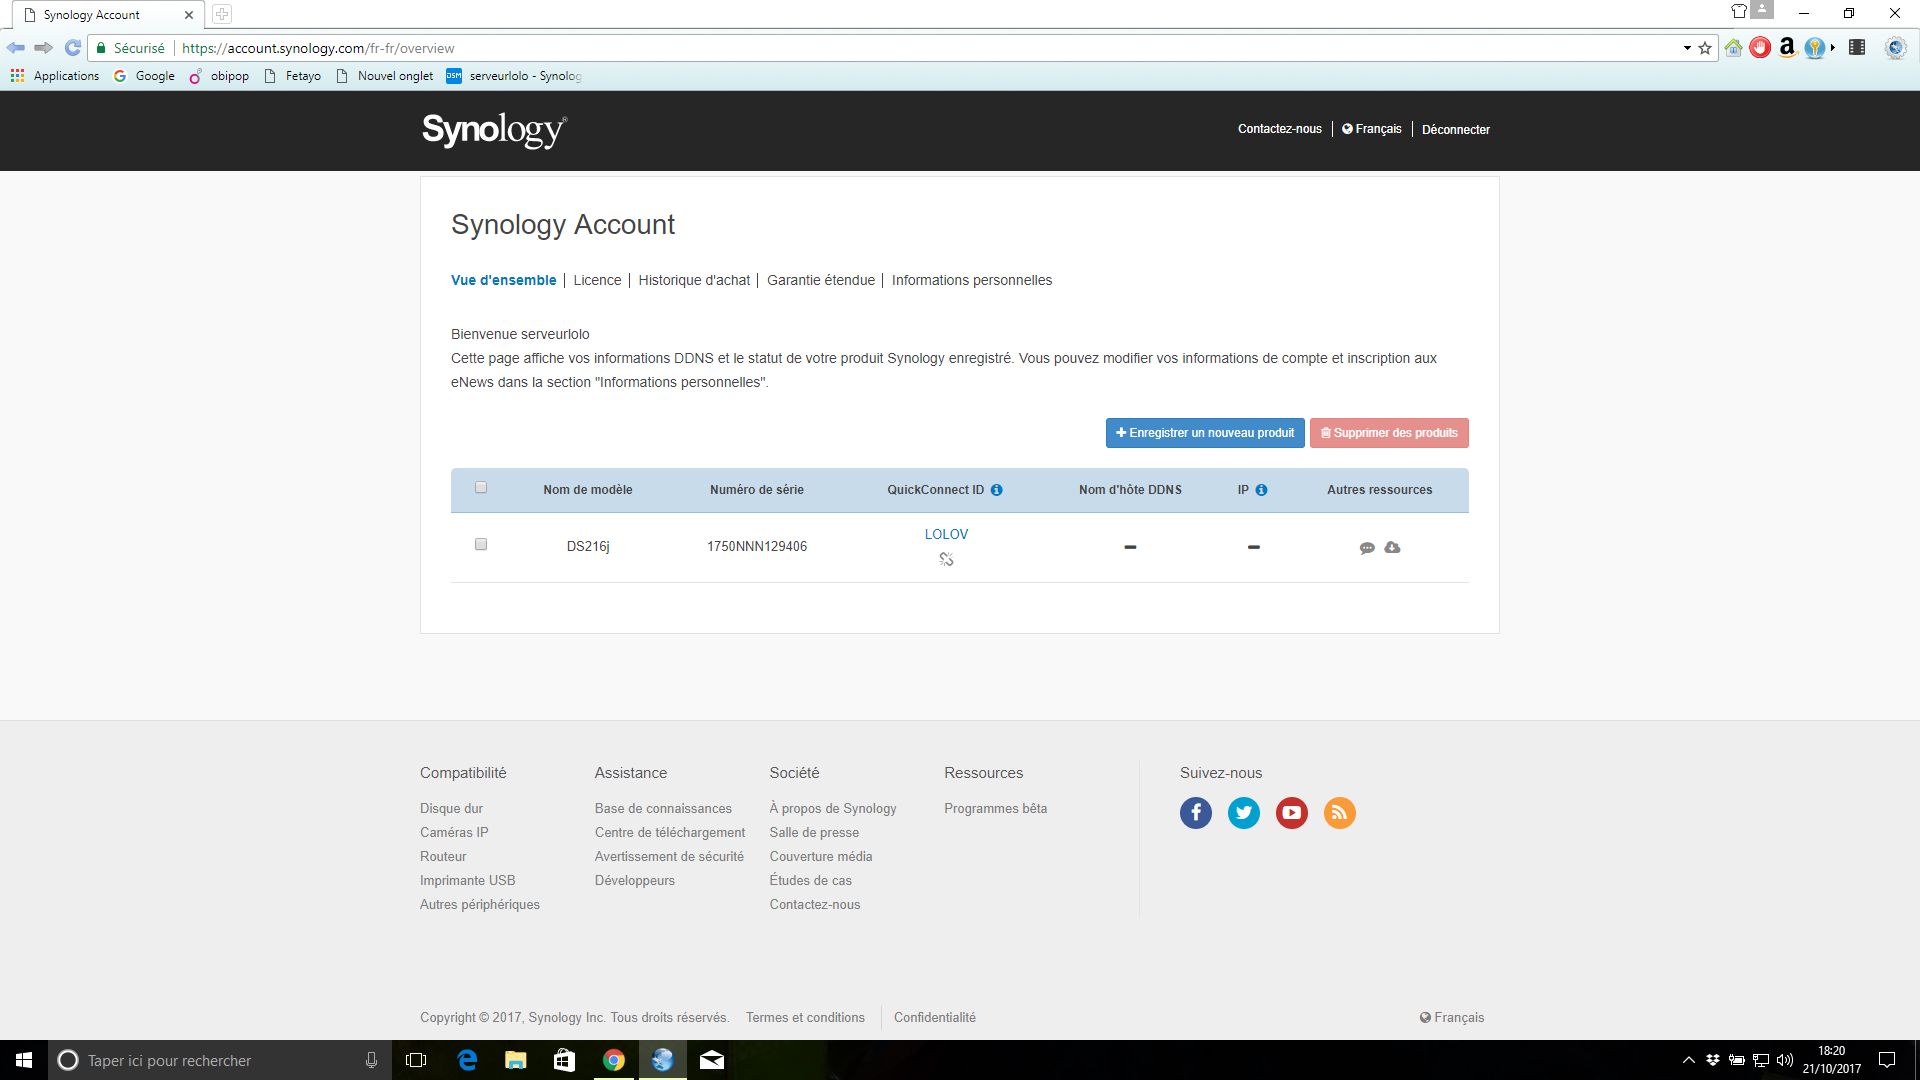Viewport: 1920px width, 1080px height.
Task: Click the Déconnecter link
Action: (1455, 130)
